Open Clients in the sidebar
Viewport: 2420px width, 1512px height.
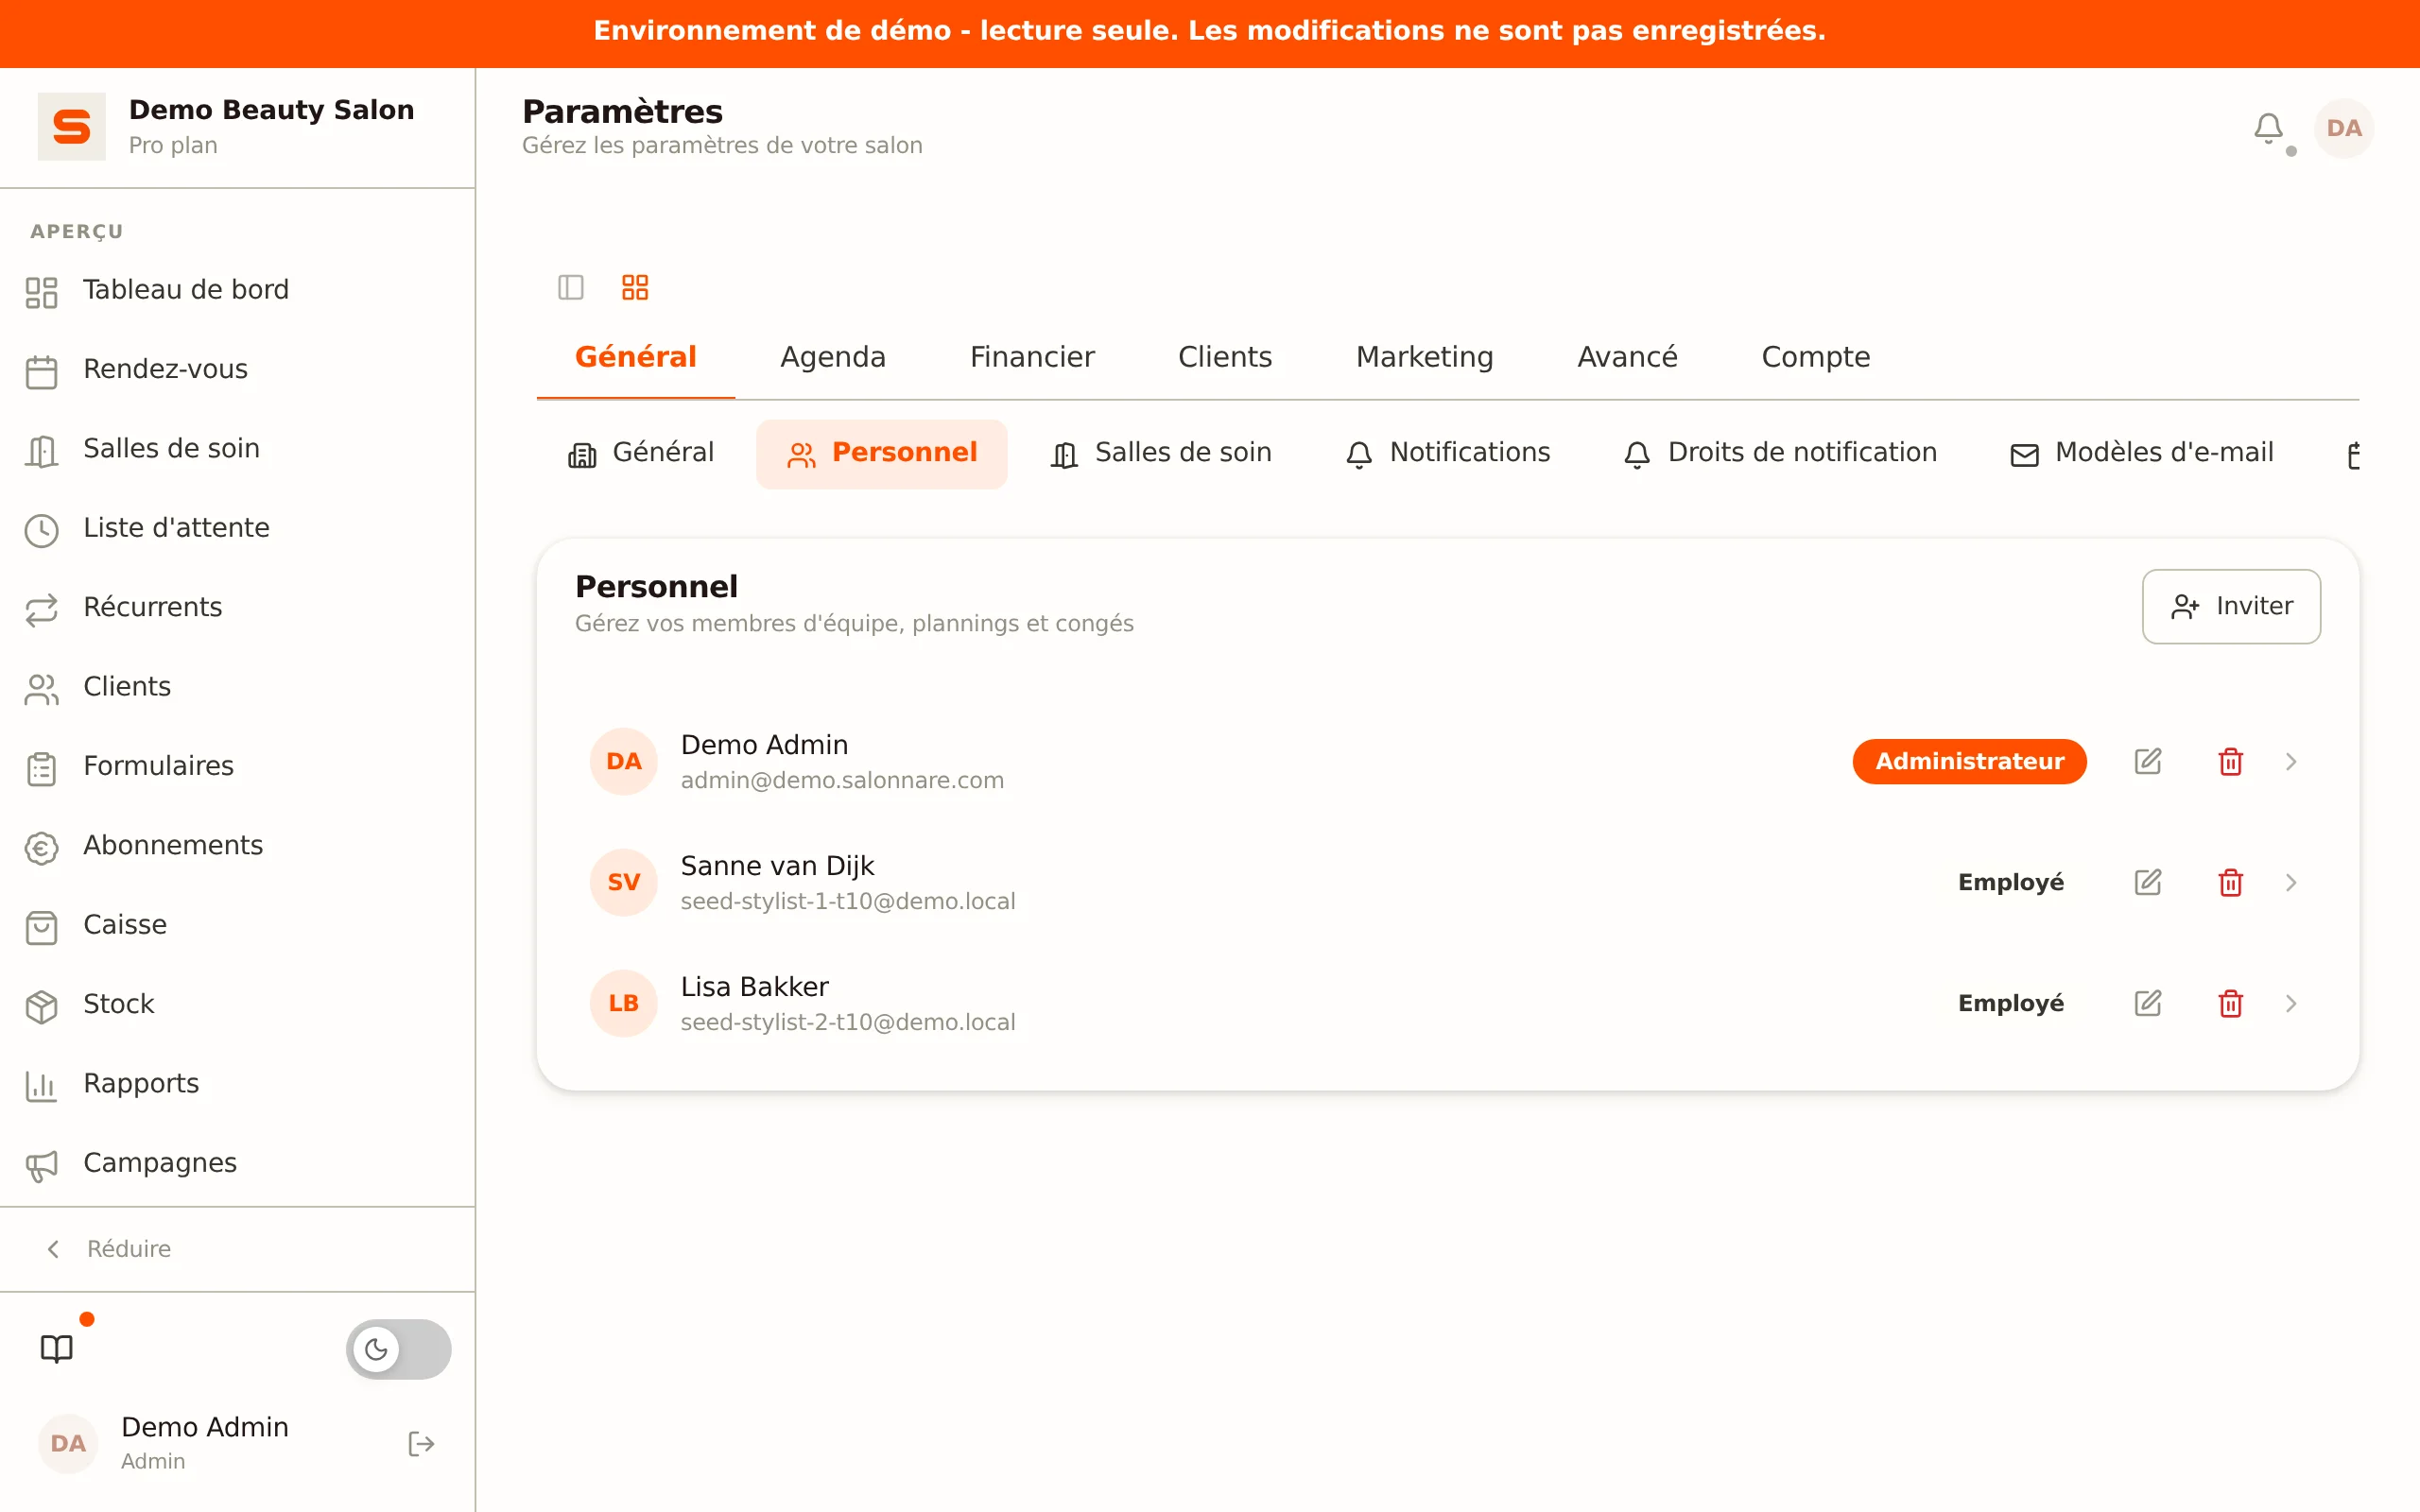coord(237,687)
